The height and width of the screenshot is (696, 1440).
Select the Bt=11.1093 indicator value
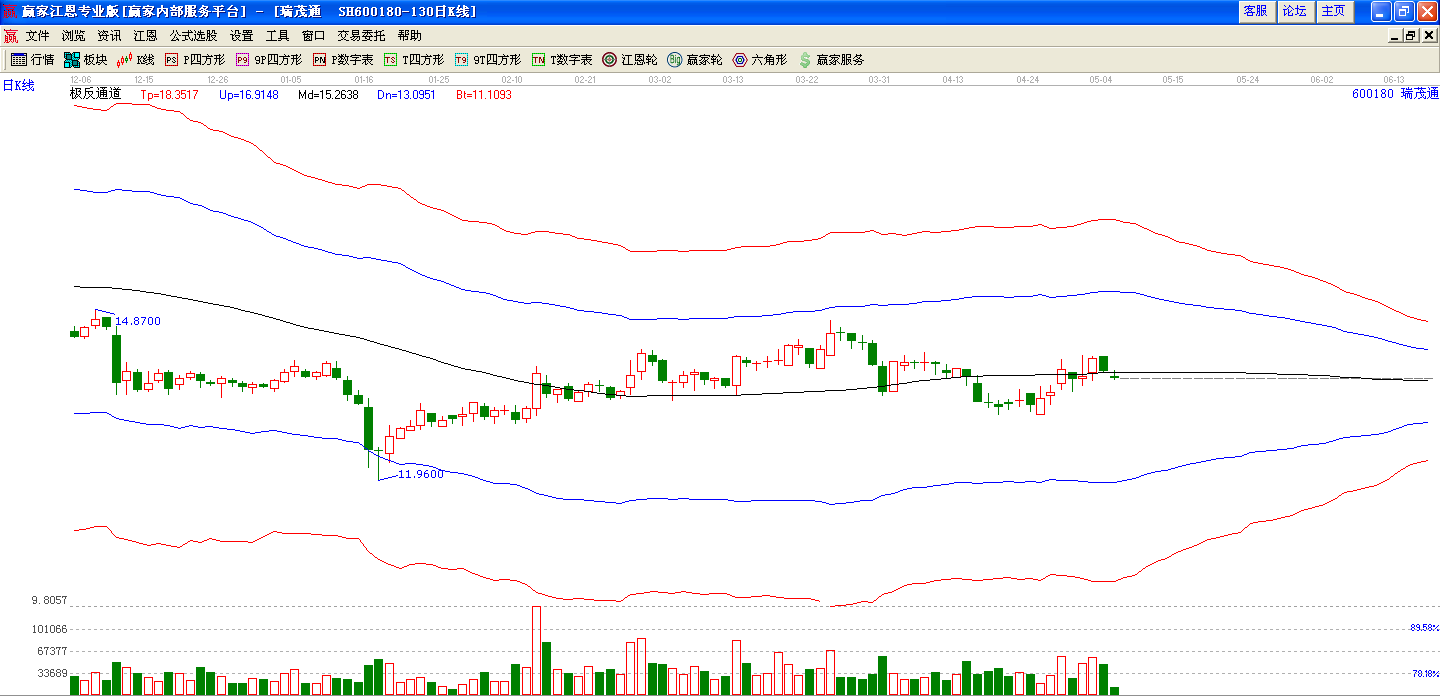pos(484,95)
